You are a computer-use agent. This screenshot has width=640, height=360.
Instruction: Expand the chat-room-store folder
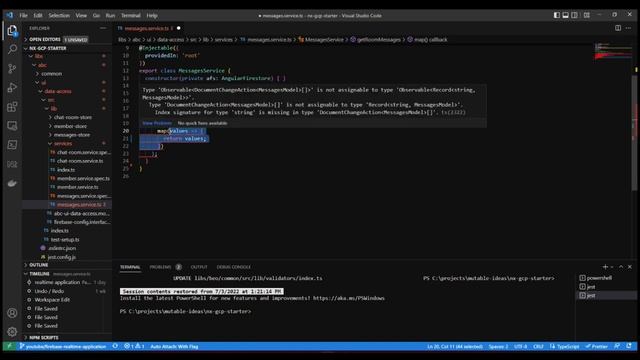73,117
